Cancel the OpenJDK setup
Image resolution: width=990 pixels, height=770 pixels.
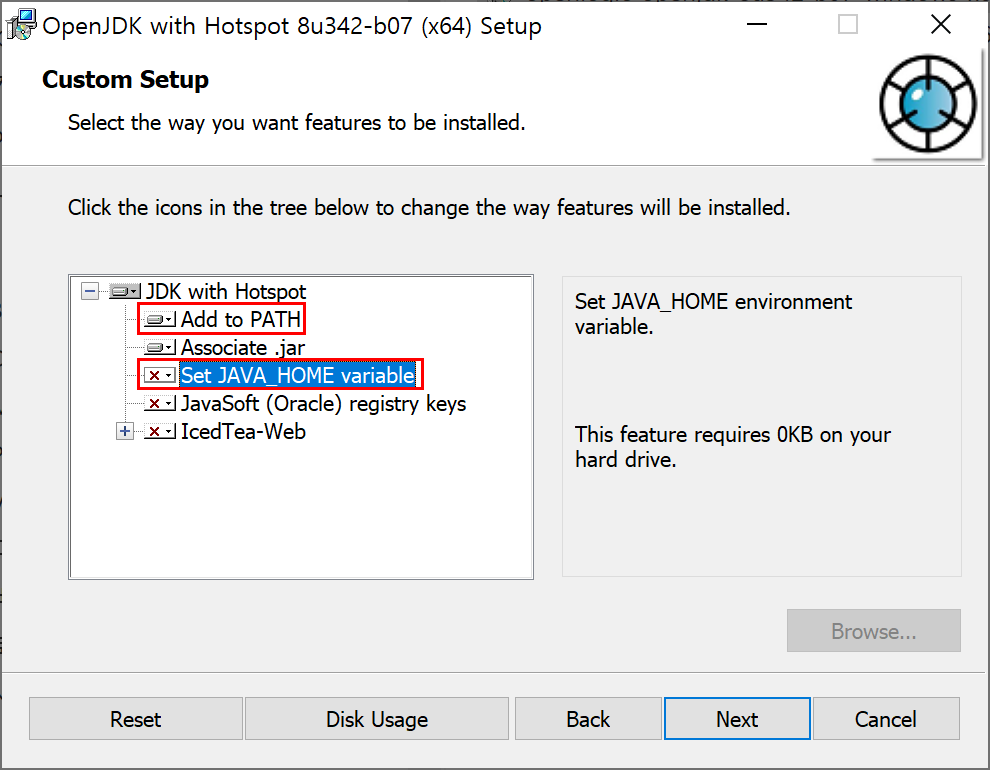coord(886,719)
